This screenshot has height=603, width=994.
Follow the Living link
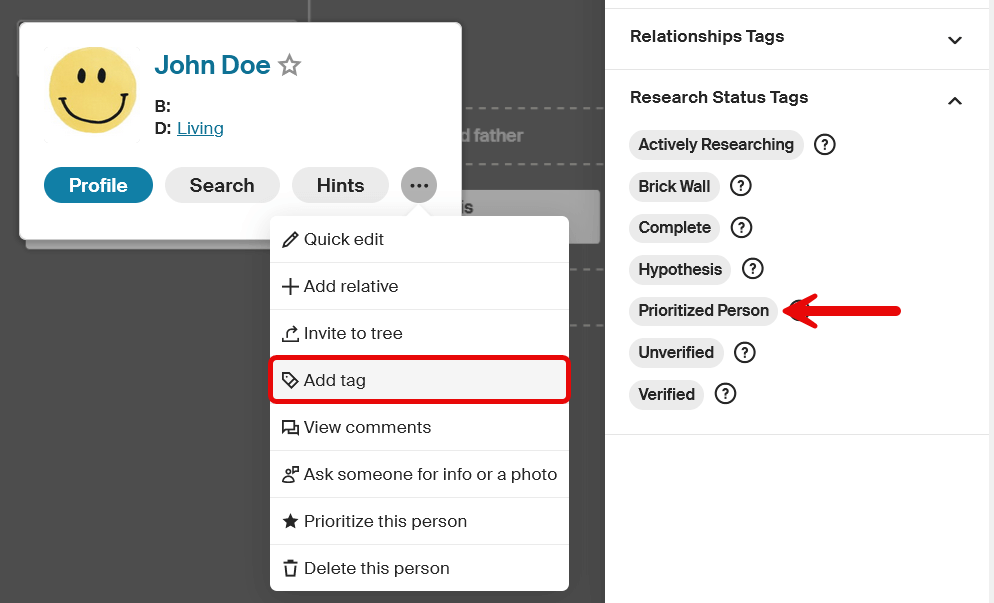tap(200, 128)
